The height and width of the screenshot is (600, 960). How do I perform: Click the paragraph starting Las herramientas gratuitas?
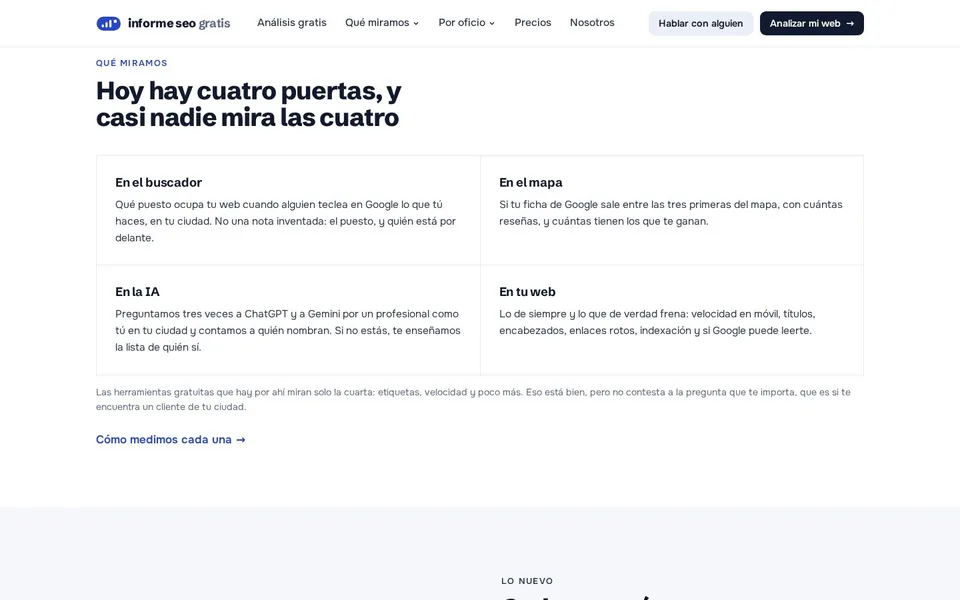[473, 399]
